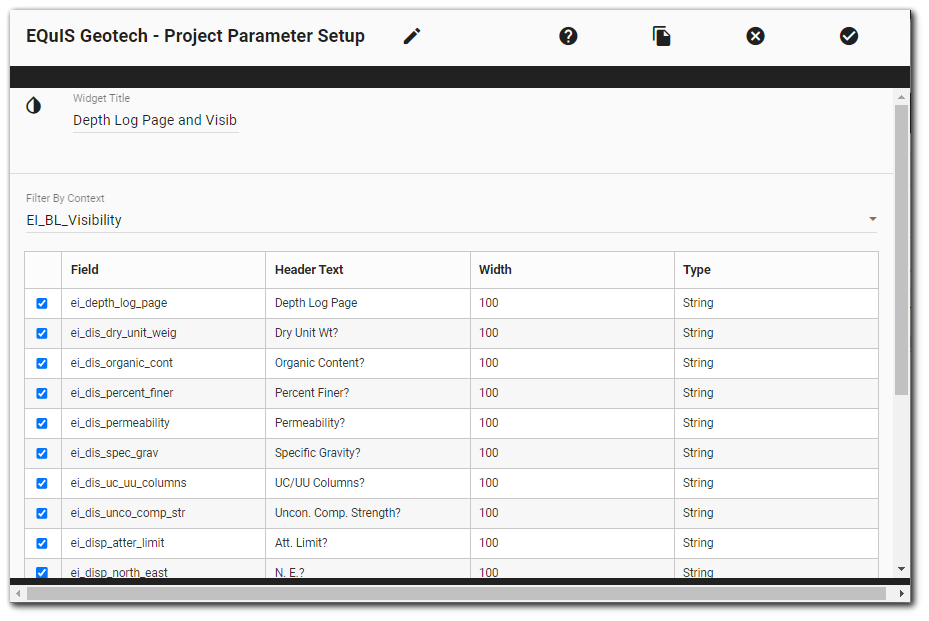Click the edit pencil icon in title bar

[x=411, y=35]
